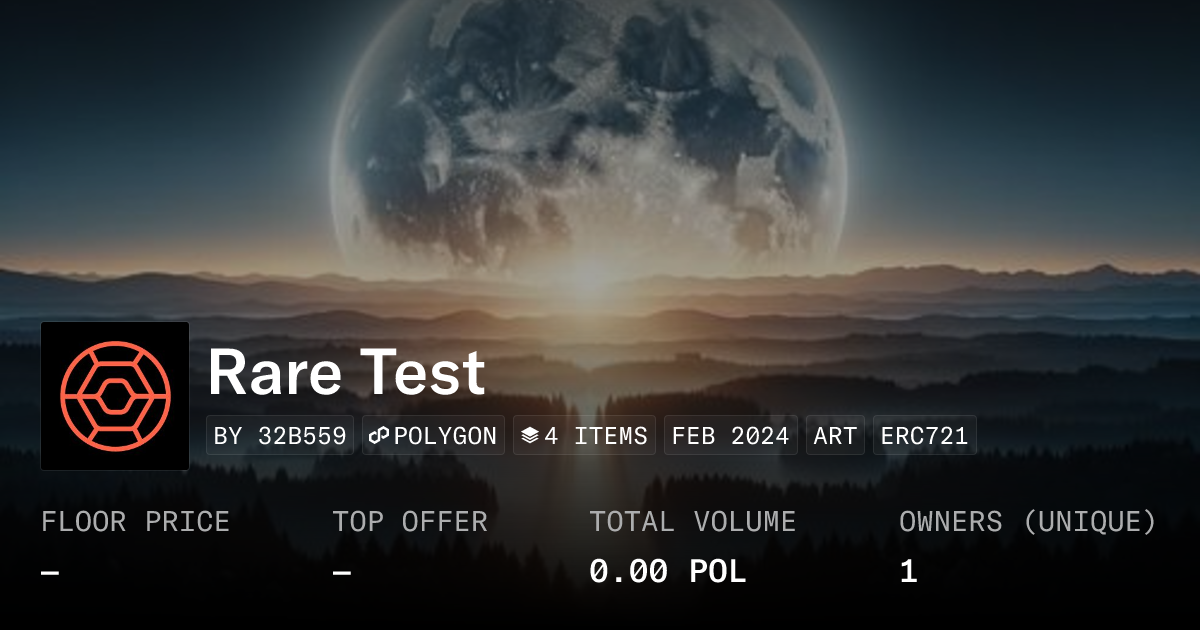Viewport: 1200px width, 630px height.
Task: Click the ERC721 token standard badge
Action: click(924, 436)
